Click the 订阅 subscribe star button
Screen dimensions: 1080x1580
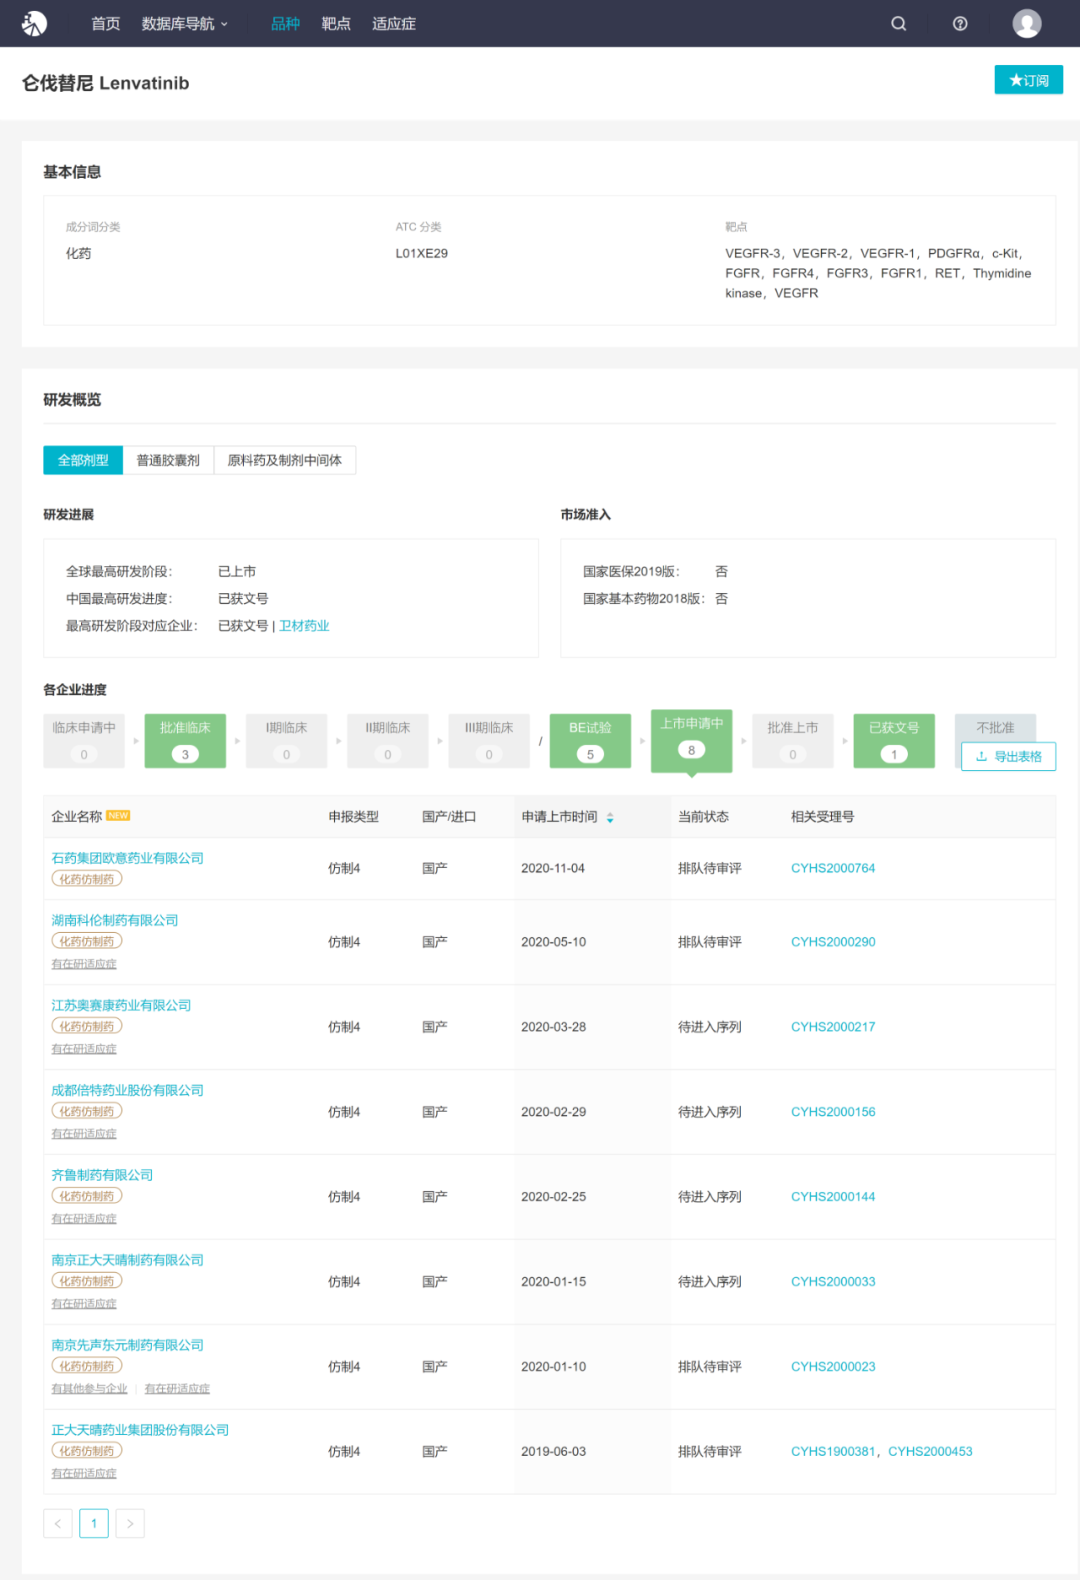pyautogui.click(x=1028, y=80)
